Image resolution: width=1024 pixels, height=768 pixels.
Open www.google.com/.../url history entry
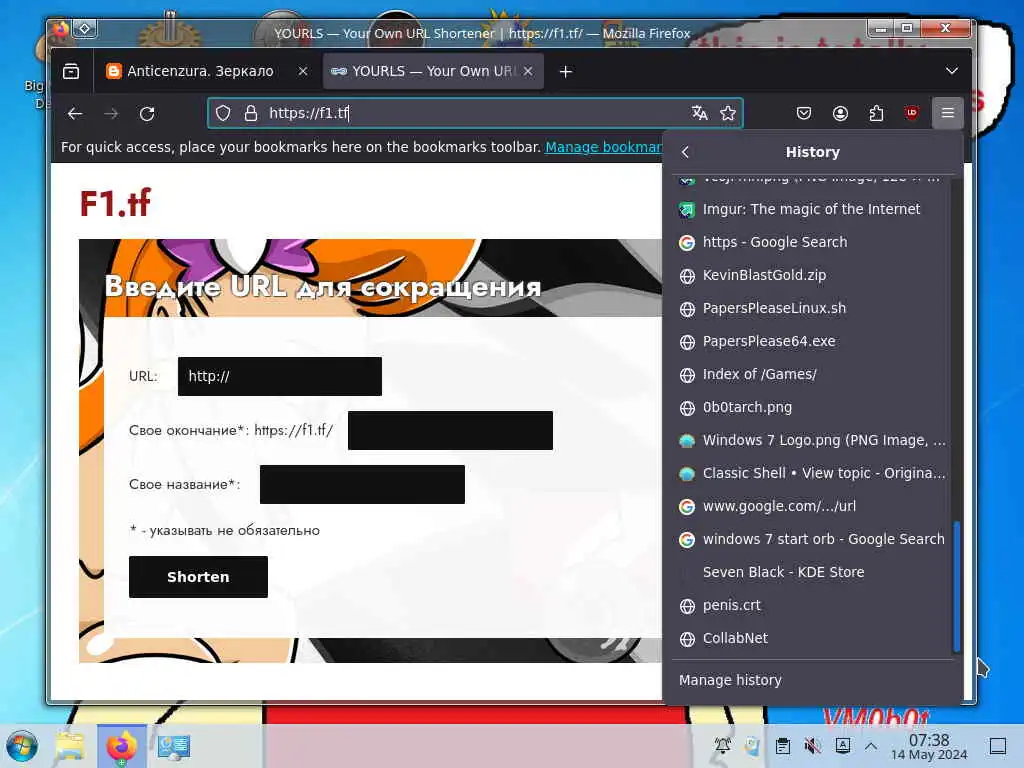click(x=812, y=506)
